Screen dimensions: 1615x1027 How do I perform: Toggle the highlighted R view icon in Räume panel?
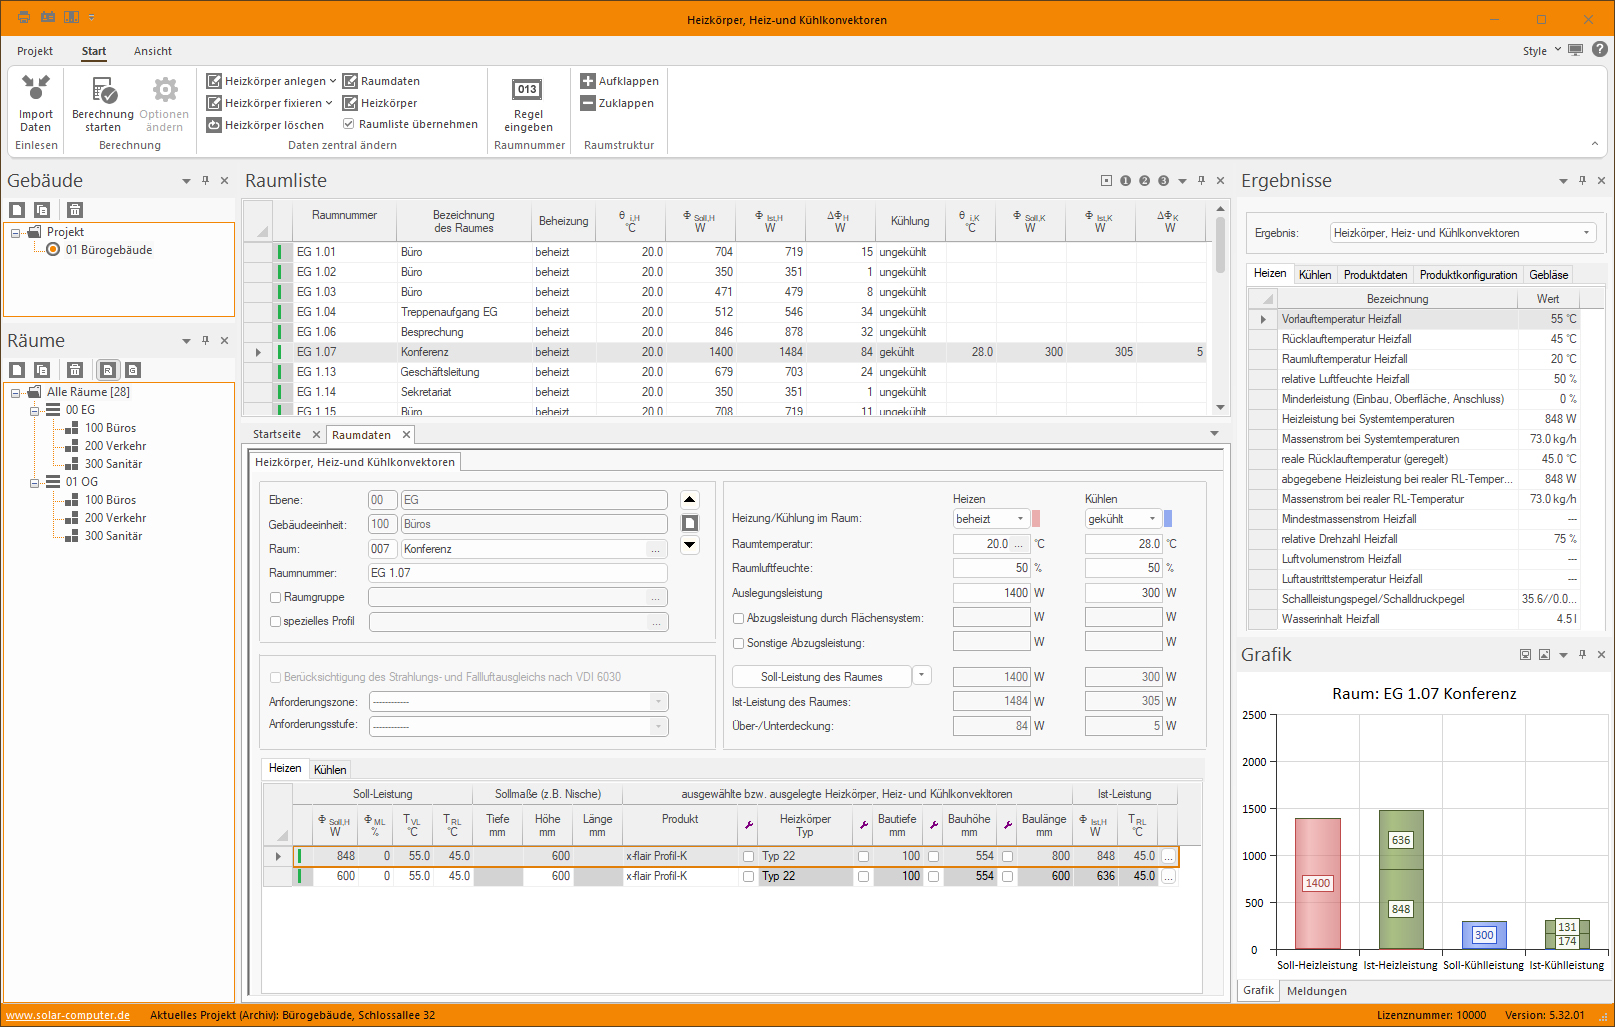point(108,370)
